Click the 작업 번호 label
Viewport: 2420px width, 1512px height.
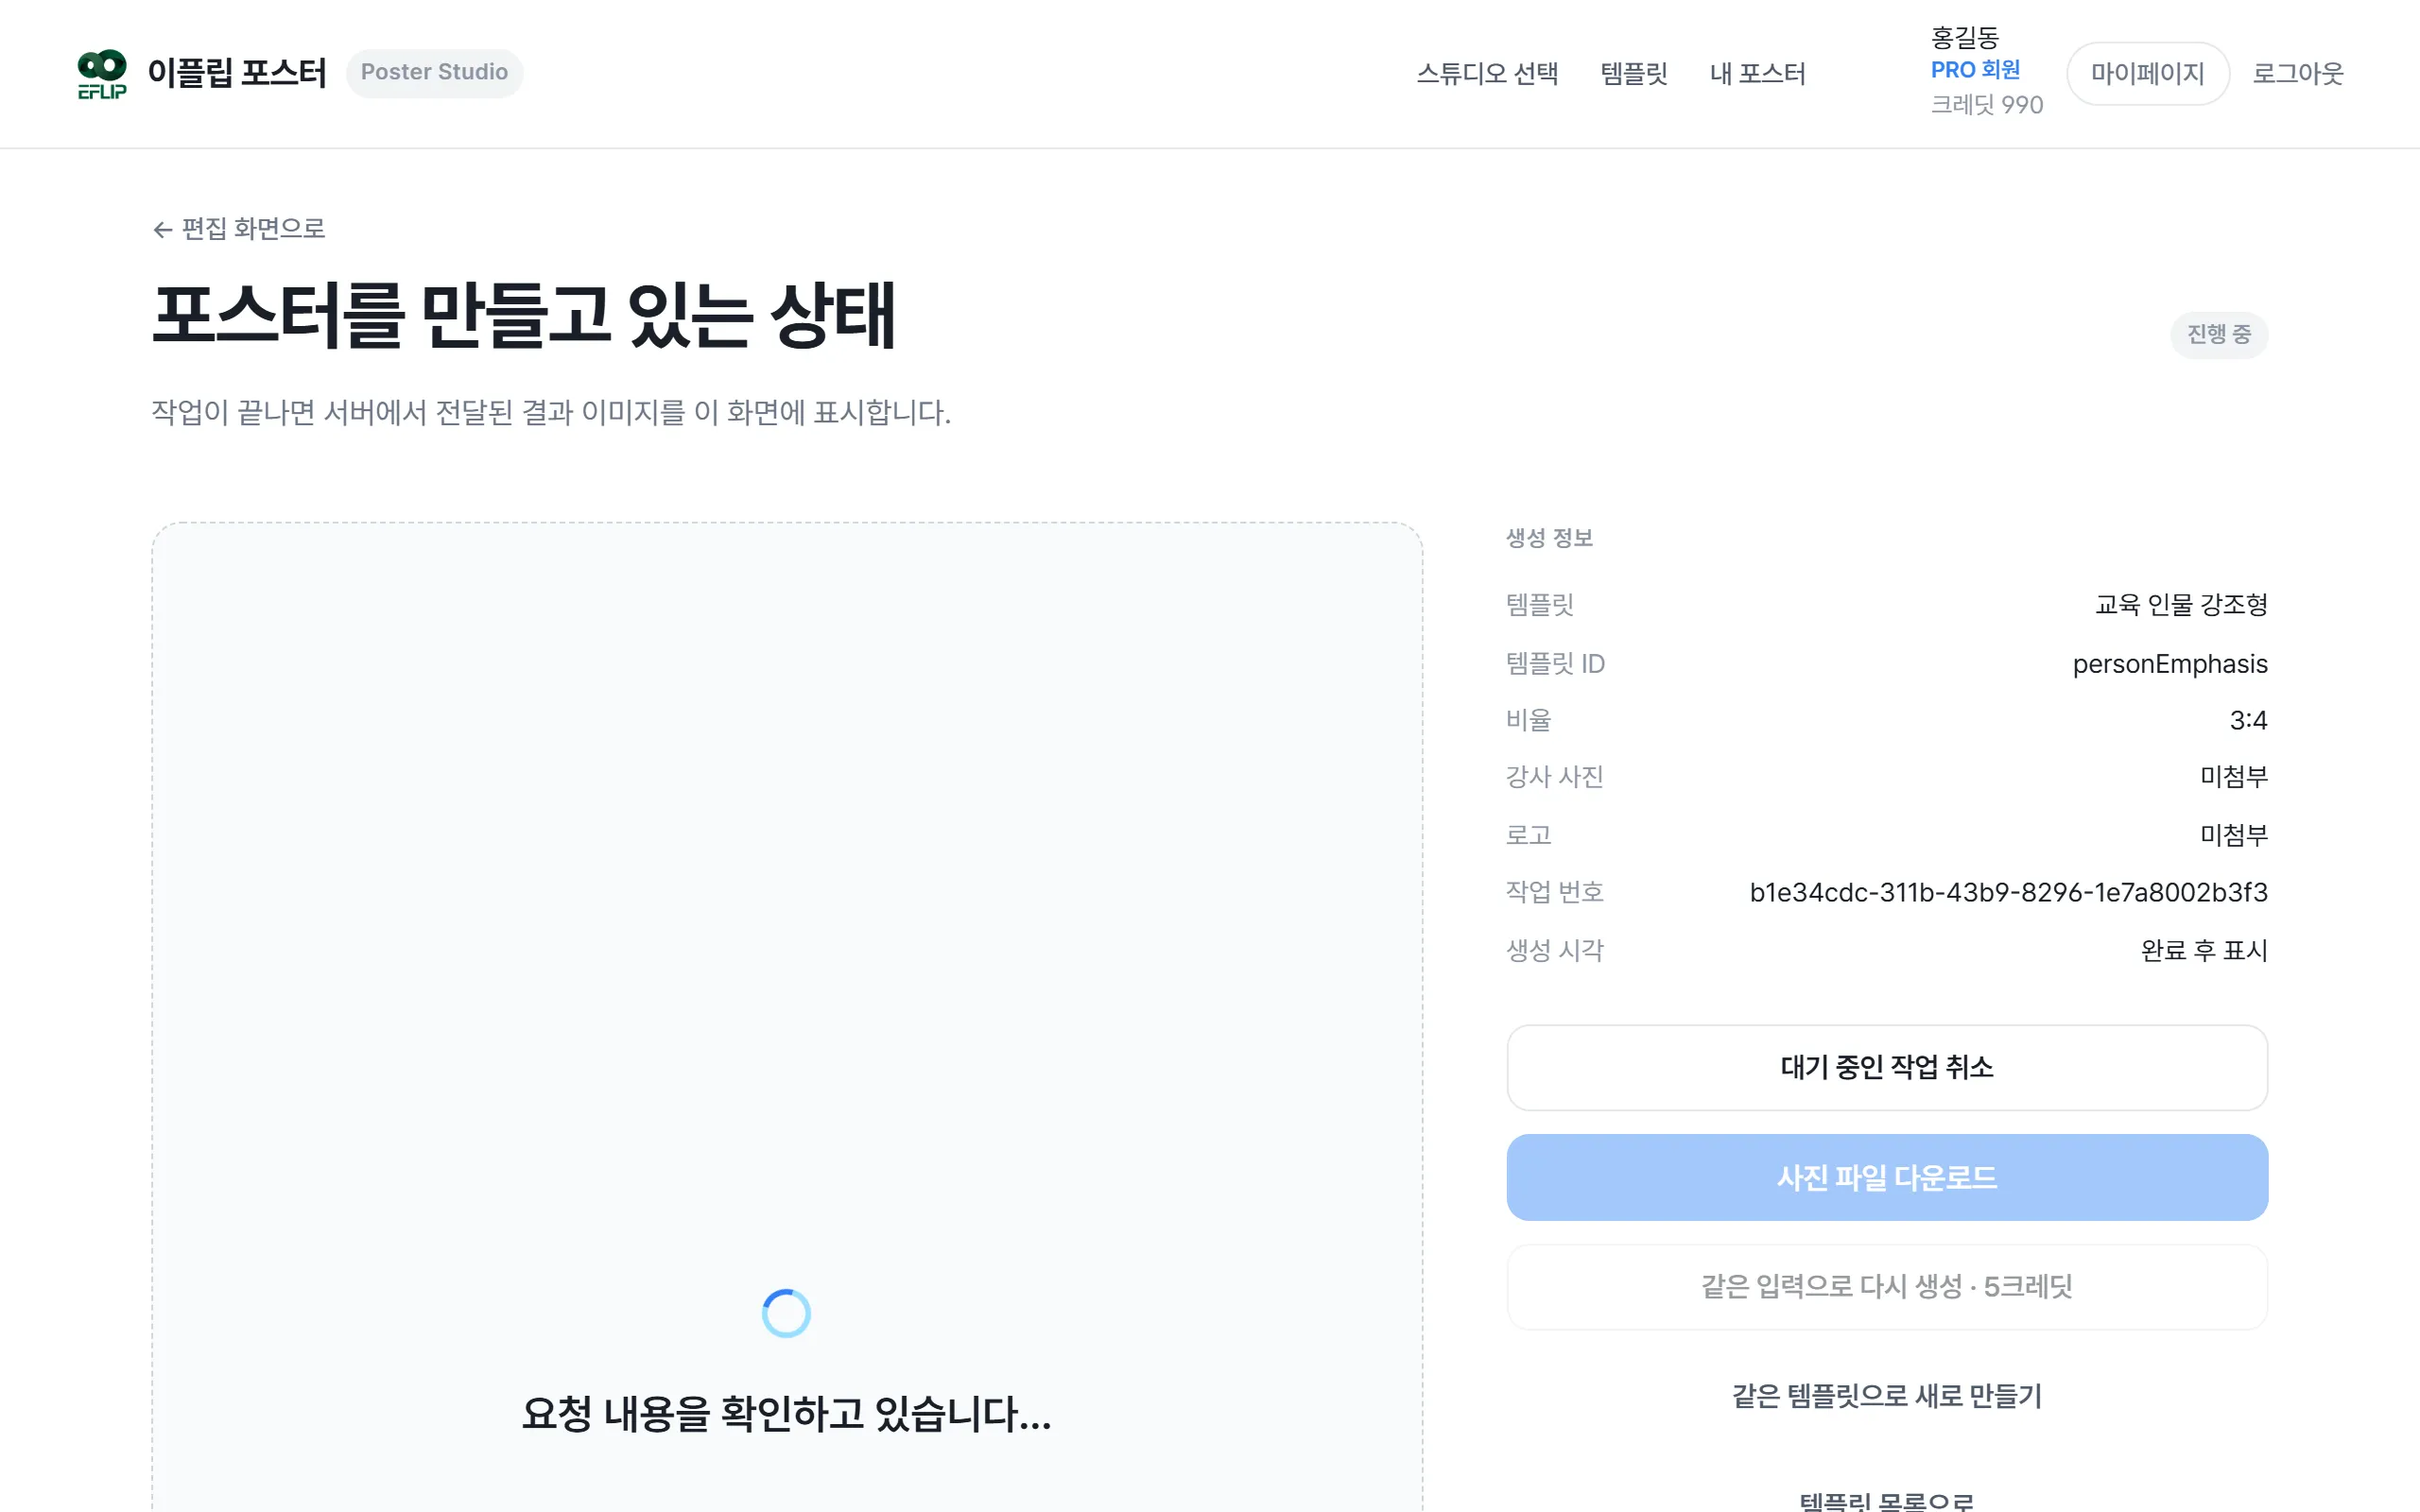[1555, 892]
